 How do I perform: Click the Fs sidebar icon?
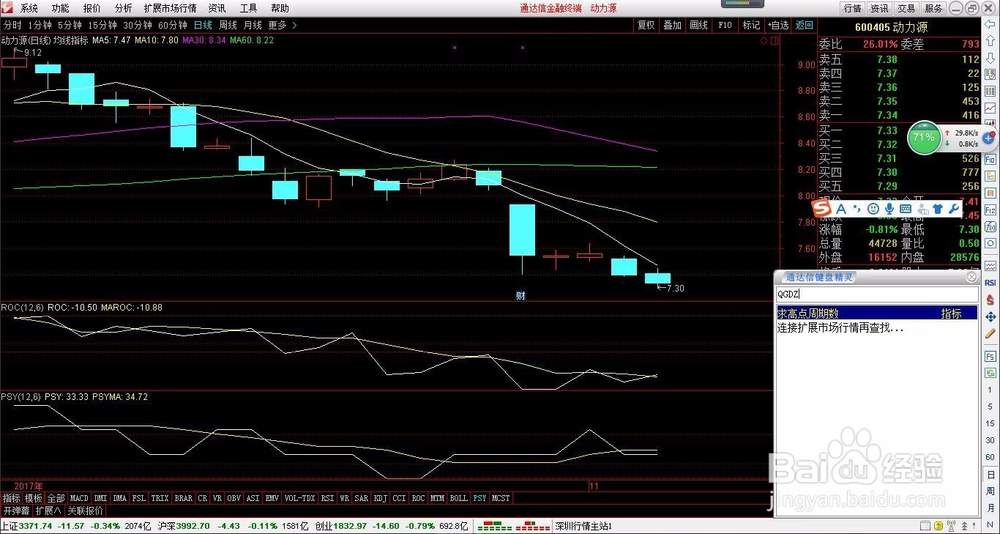tap(990, 355)
